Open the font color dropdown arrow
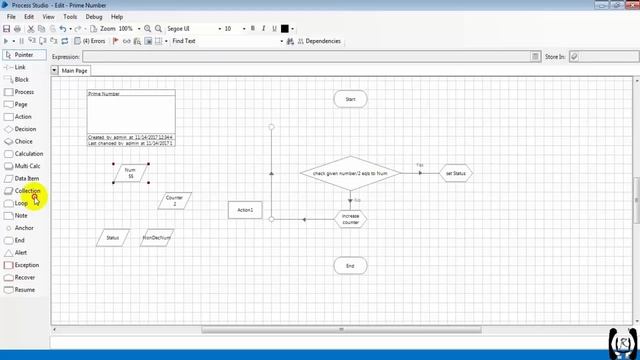Image resolution: width=640 pixels, height=360 pixels. tap(293, 29)
